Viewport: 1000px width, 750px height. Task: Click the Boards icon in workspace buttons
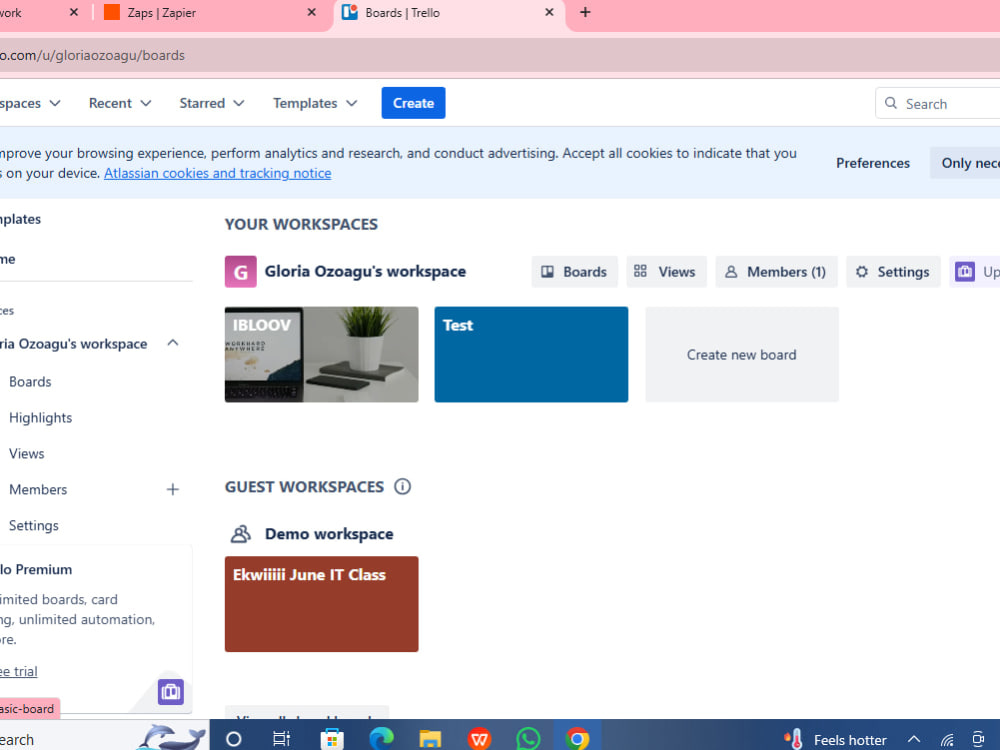pos(547,272)
